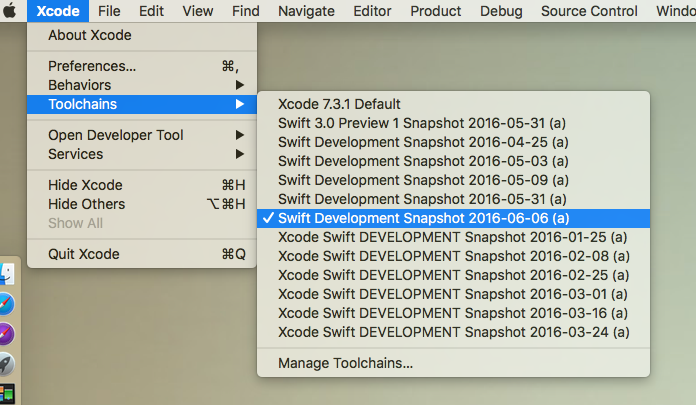Open the Xcode menu in menu bar

click(x=58, y=11)
